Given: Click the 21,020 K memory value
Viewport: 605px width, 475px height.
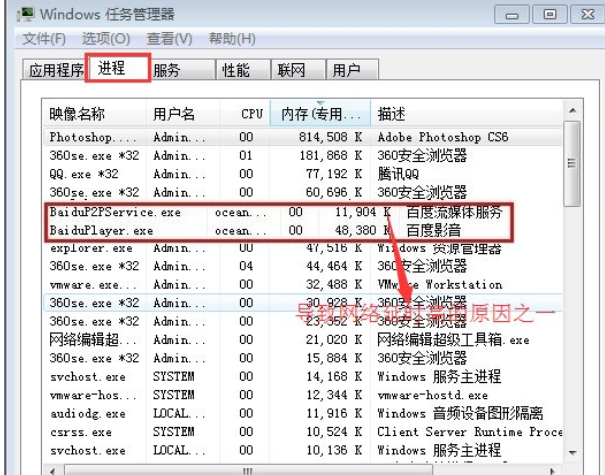Looking at the screenshot, I should [334, 340].
